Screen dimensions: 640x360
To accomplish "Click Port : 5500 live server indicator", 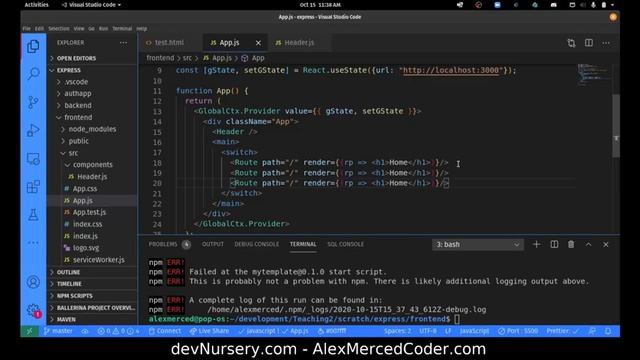I will [x=518, y=331].
